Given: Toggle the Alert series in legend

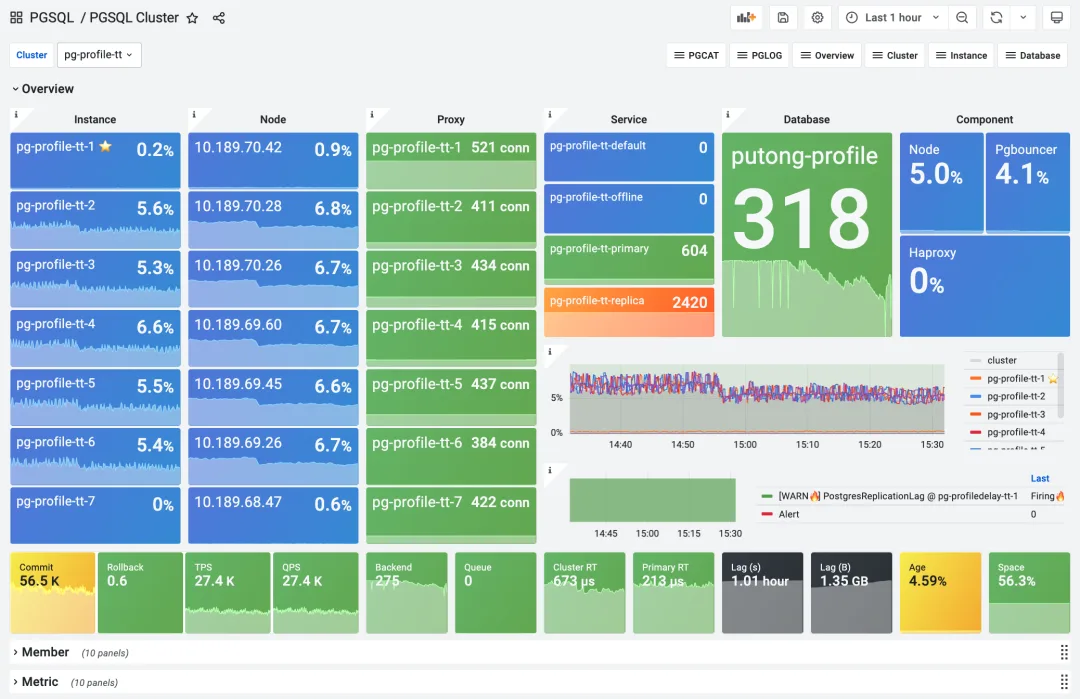Looking at the screenshot, I should (x=789, y=514).
